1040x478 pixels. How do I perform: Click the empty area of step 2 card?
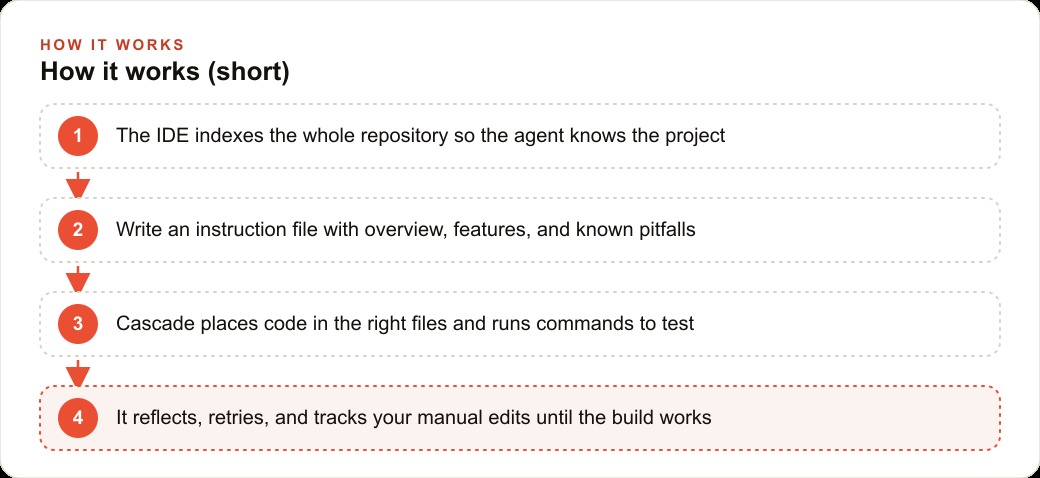849,230
